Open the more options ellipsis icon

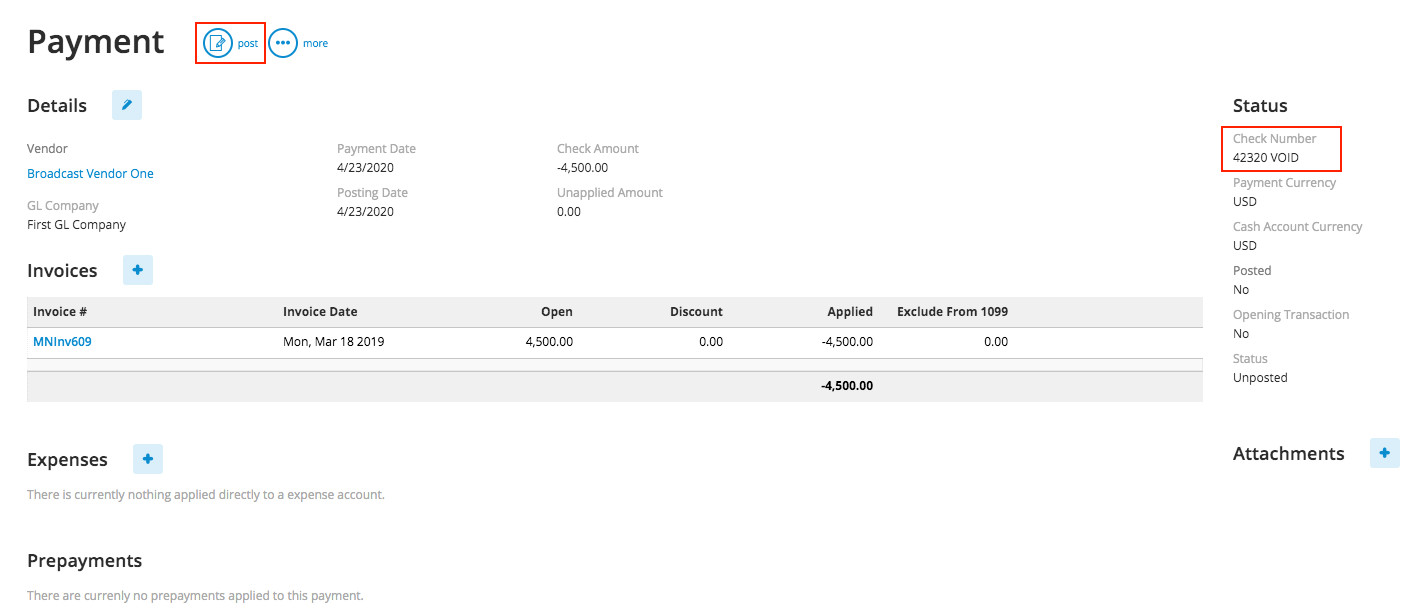[x=283, y=43]
